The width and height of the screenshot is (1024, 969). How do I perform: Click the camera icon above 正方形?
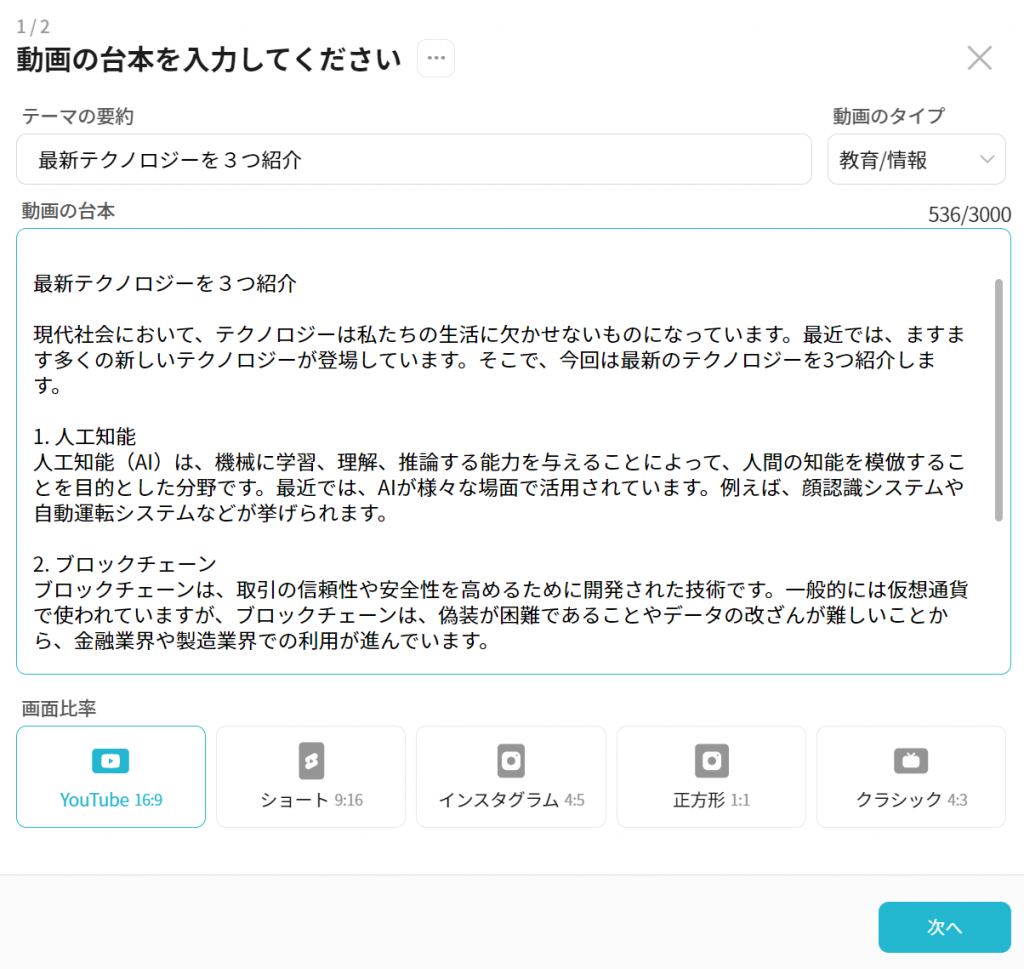711,761
